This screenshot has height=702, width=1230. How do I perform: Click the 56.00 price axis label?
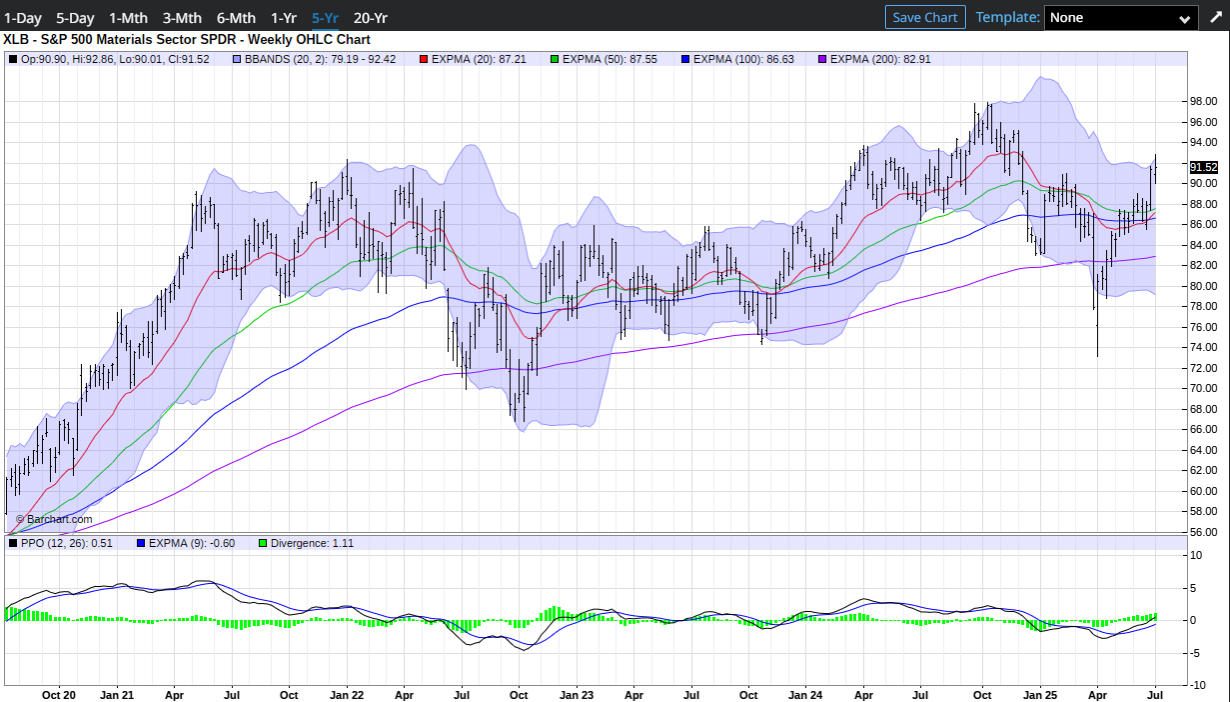1203,532
